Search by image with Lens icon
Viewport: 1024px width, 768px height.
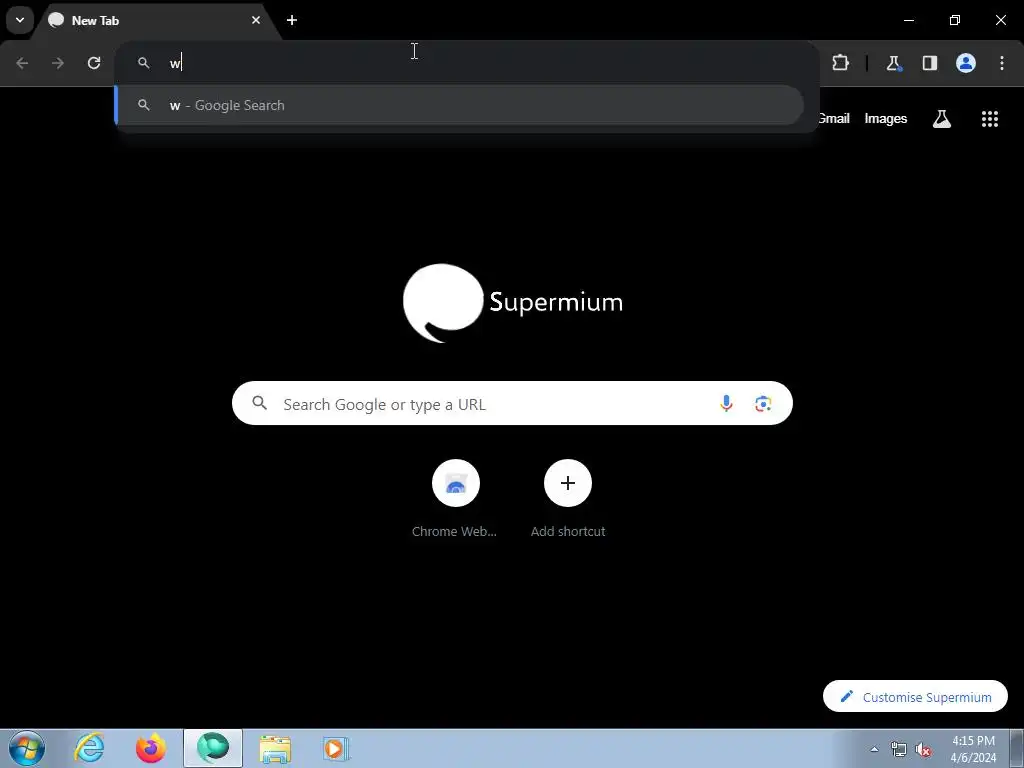[763, 404]
